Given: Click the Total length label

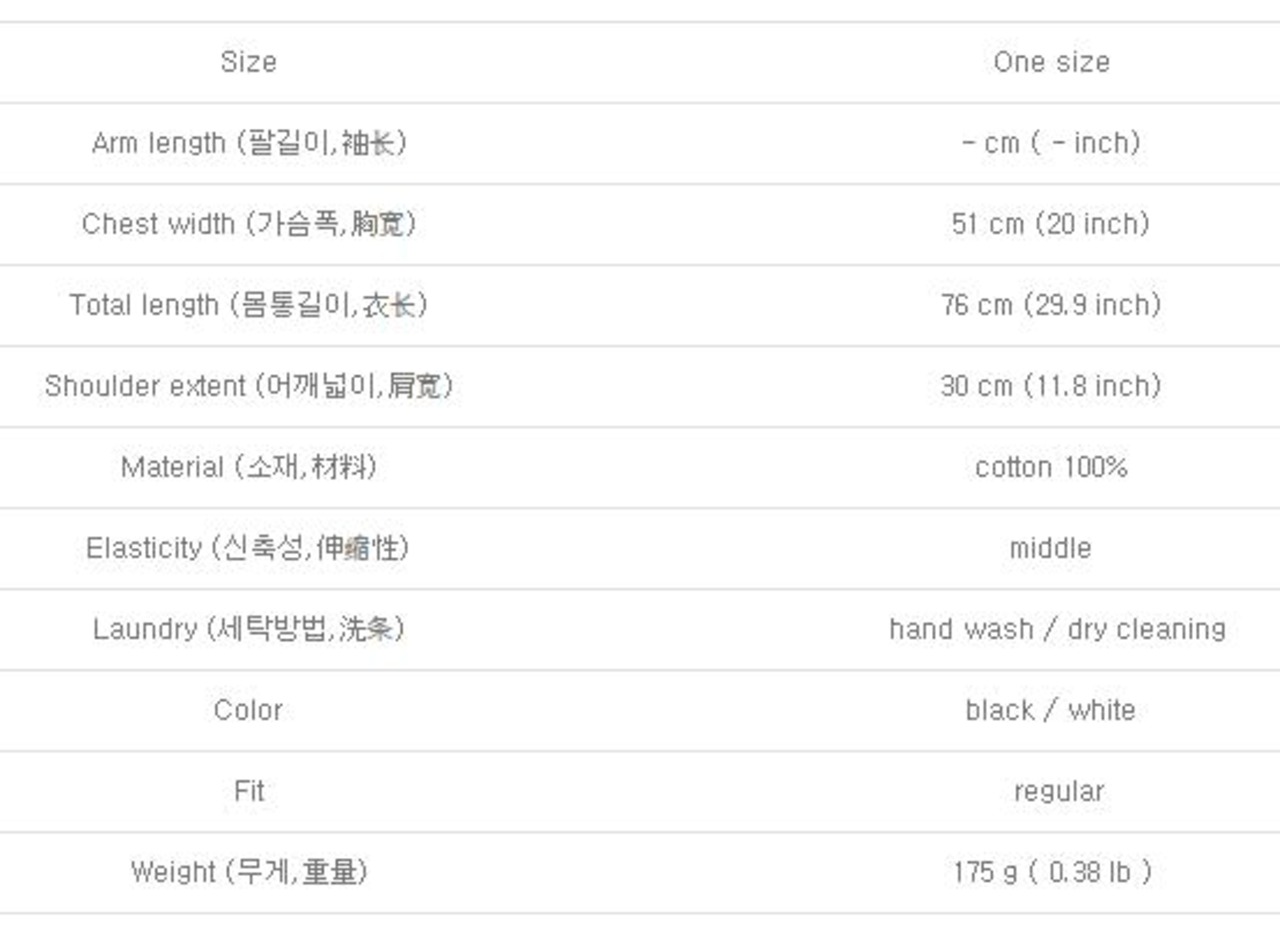Looking at the screenshot, I should click(249, 305).
